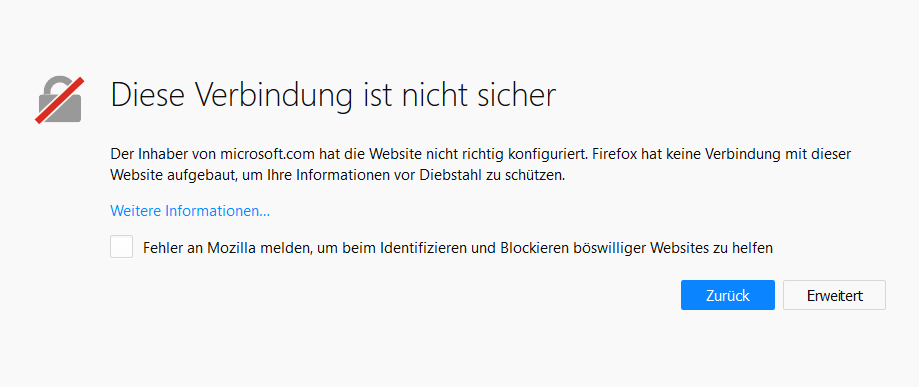
Task: Click 'Der Inhaber von' at the paragraph start
Action: 163,155
